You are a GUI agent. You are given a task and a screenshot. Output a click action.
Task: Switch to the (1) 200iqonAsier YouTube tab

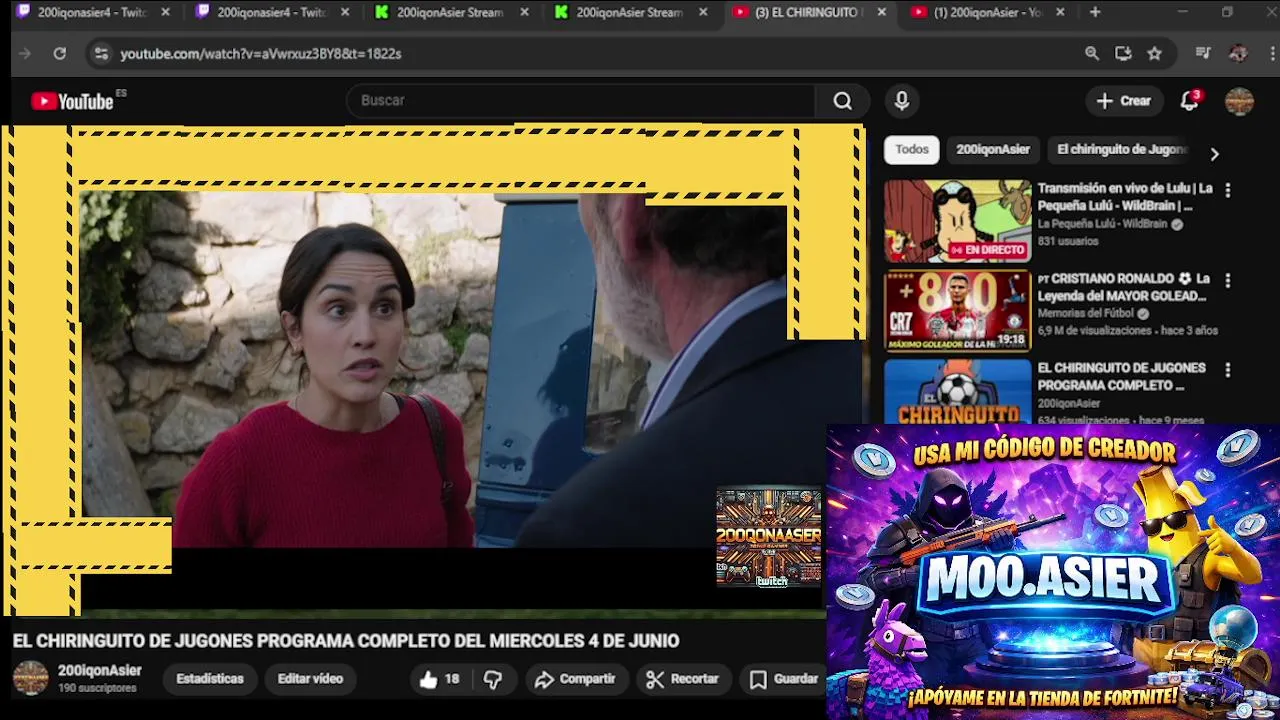[988, 12]
